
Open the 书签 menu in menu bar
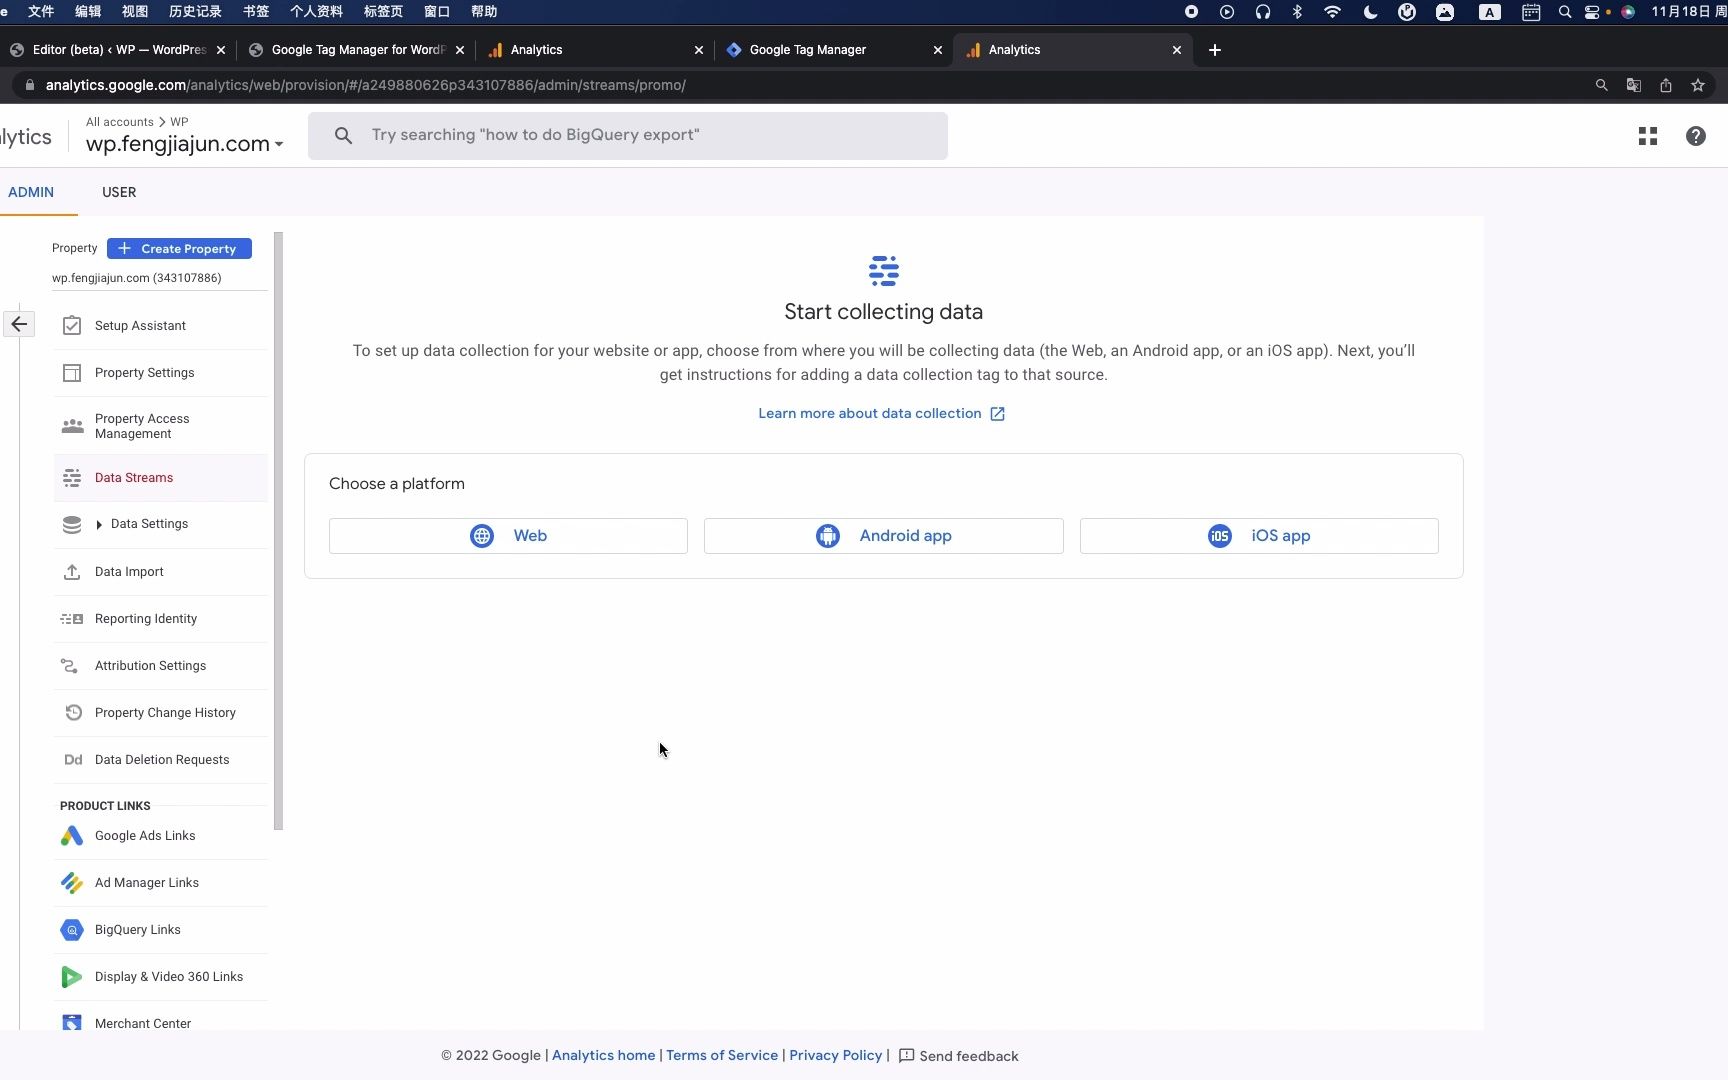(256, 12)
